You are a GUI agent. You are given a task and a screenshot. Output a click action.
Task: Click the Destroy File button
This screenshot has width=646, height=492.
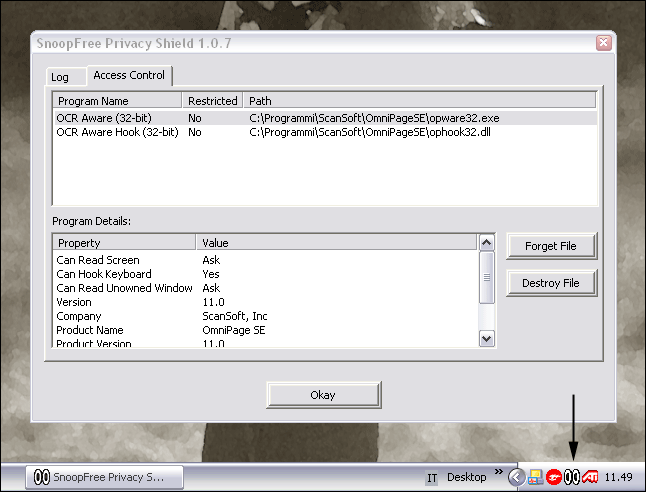coord(551,283)
